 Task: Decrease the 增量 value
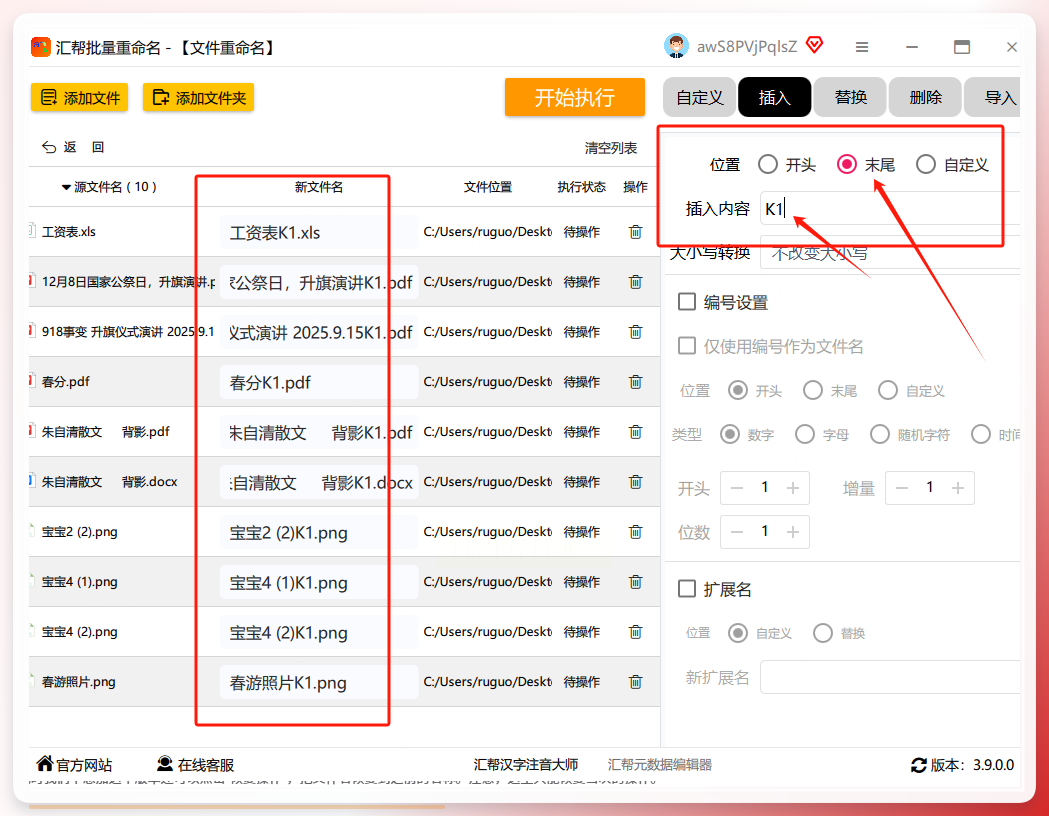coord(902,488)
